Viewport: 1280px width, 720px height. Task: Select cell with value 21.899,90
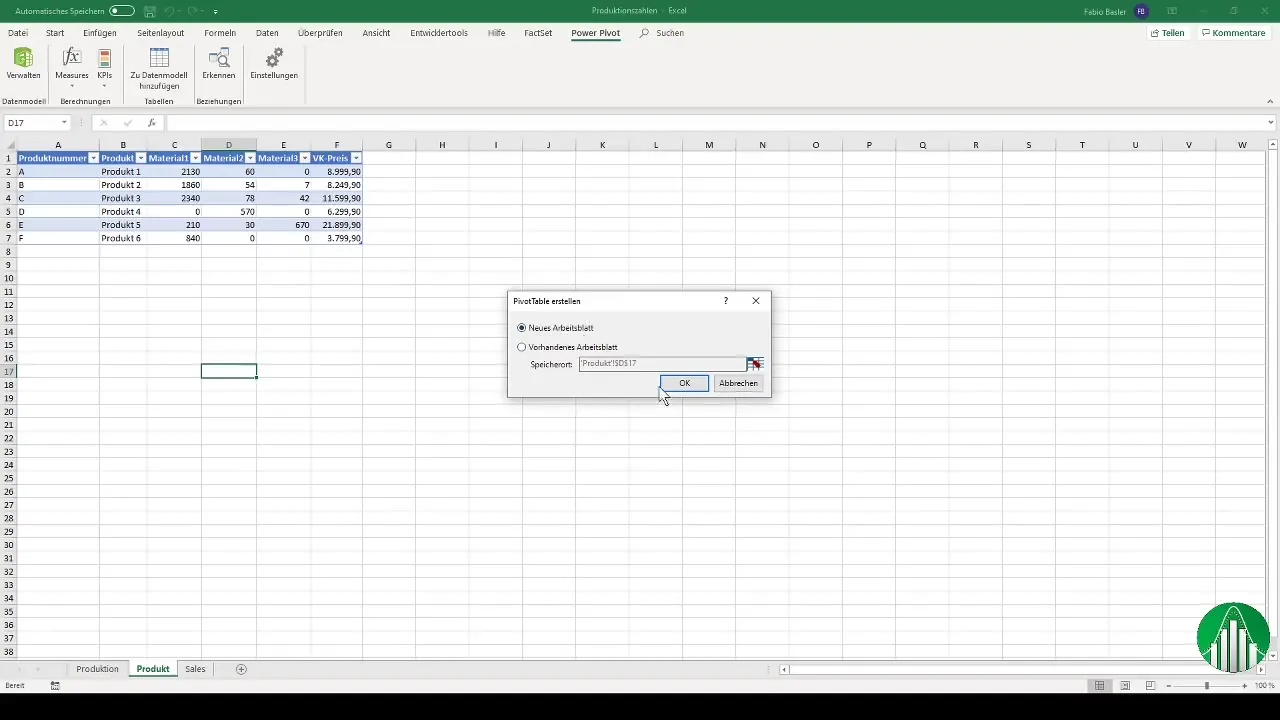tap(337, 225)
